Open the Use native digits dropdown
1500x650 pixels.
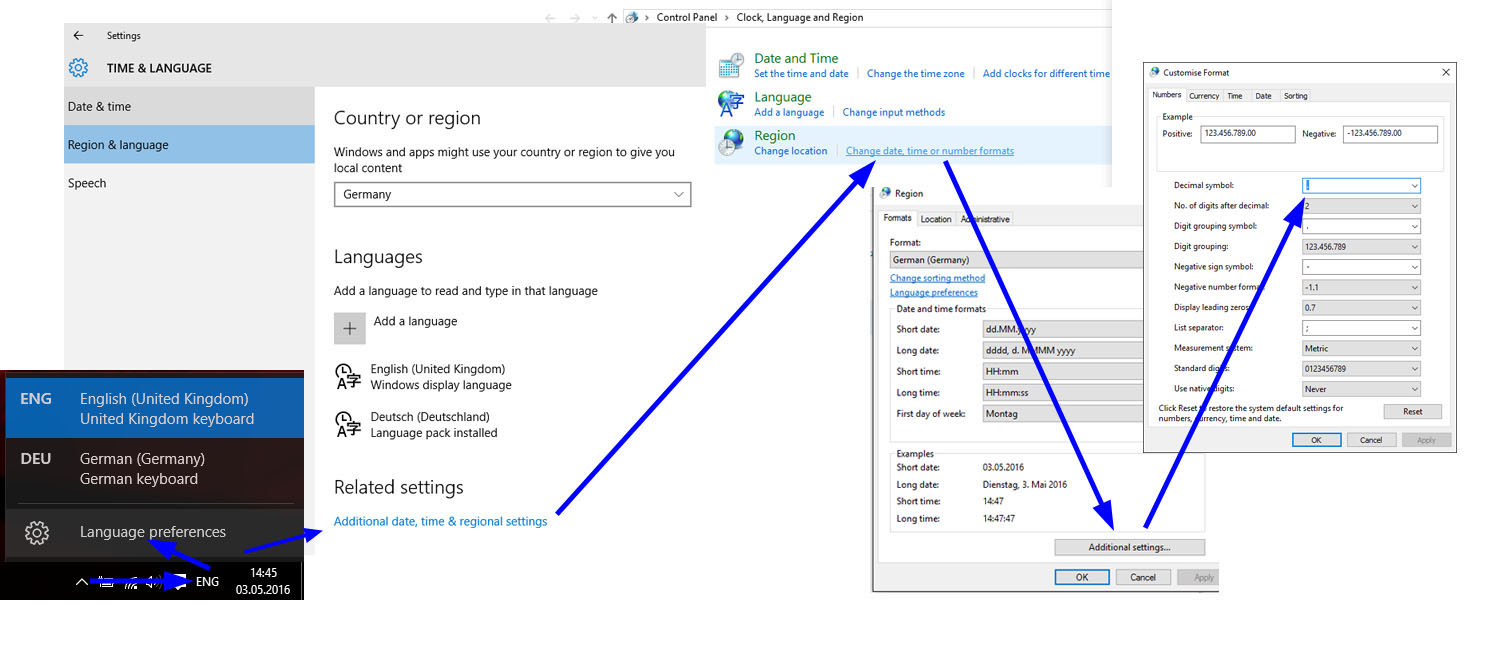1361,389
